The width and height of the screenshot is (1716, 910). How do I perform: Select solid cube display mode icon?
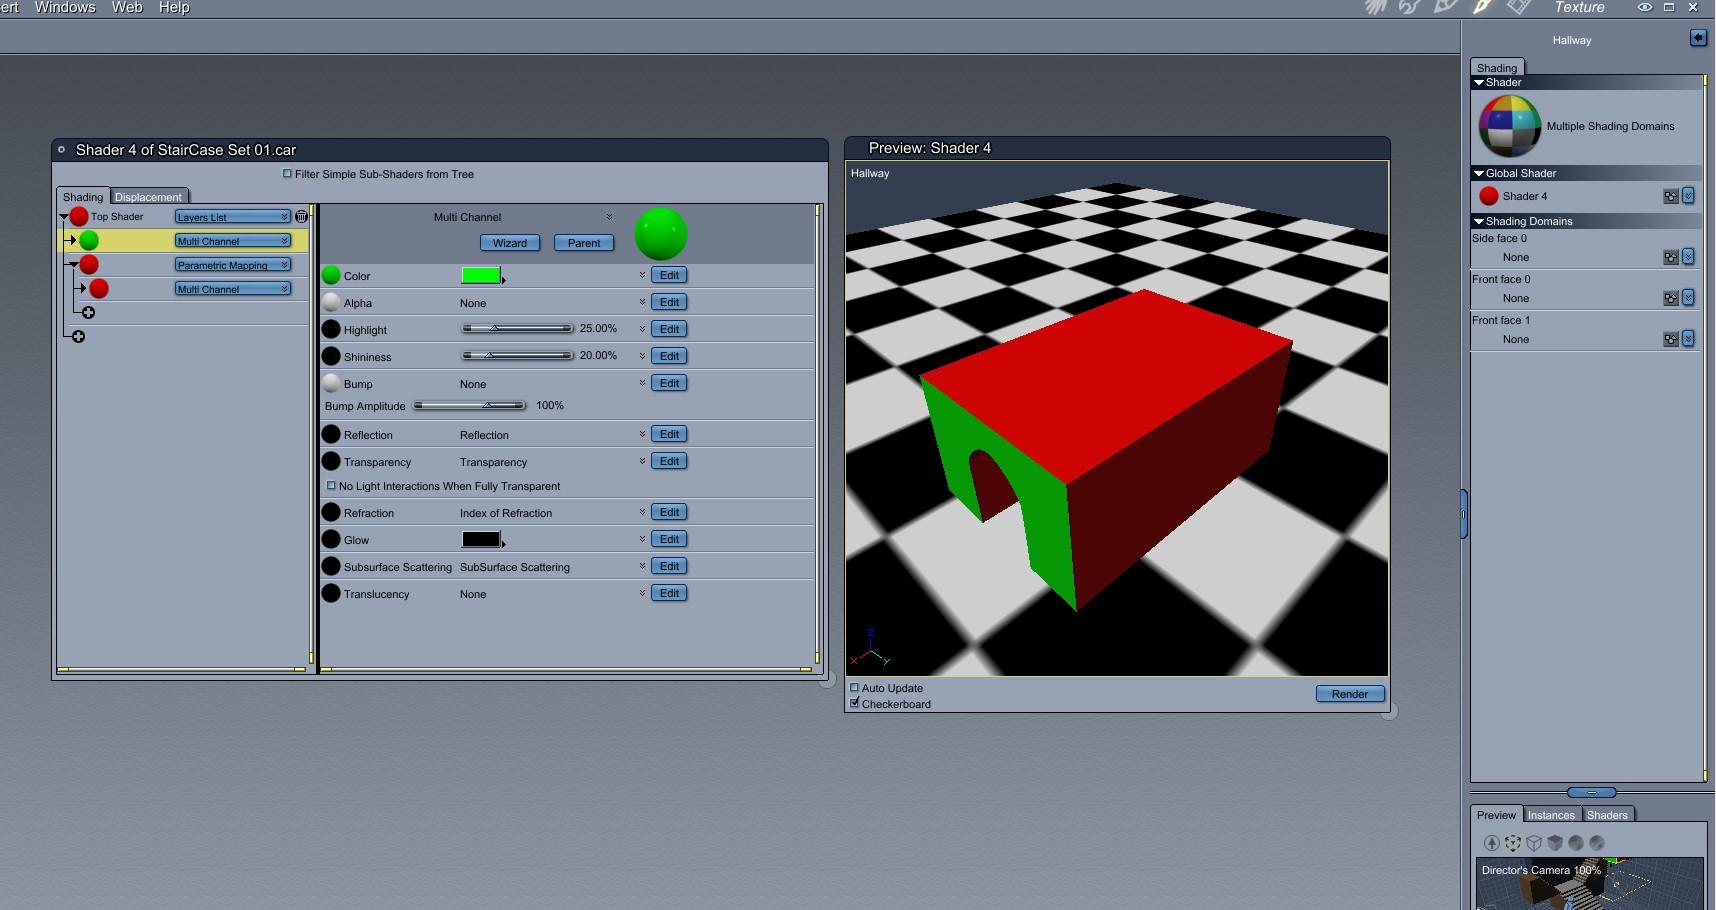[x=1555, y=843]
